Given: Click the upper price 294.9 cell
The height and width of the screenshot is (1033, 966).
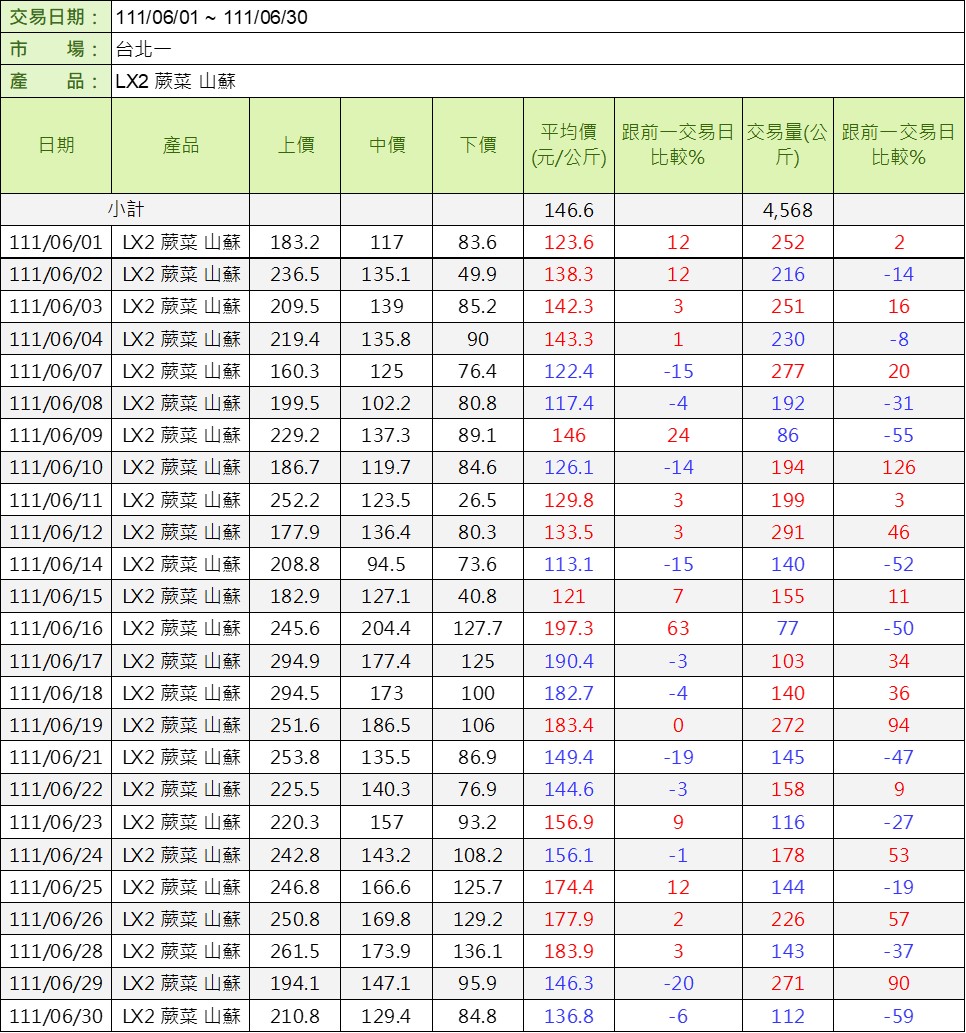Looking at the screenshot, I should point(295,660).
